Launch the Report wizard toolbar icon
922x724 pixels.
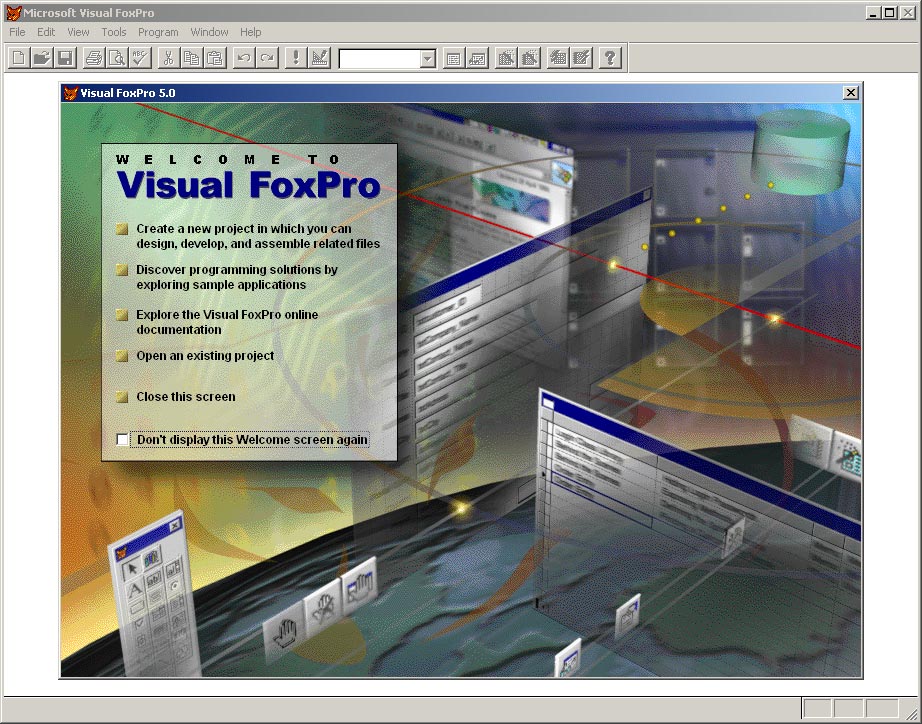(x=529, y=58)
